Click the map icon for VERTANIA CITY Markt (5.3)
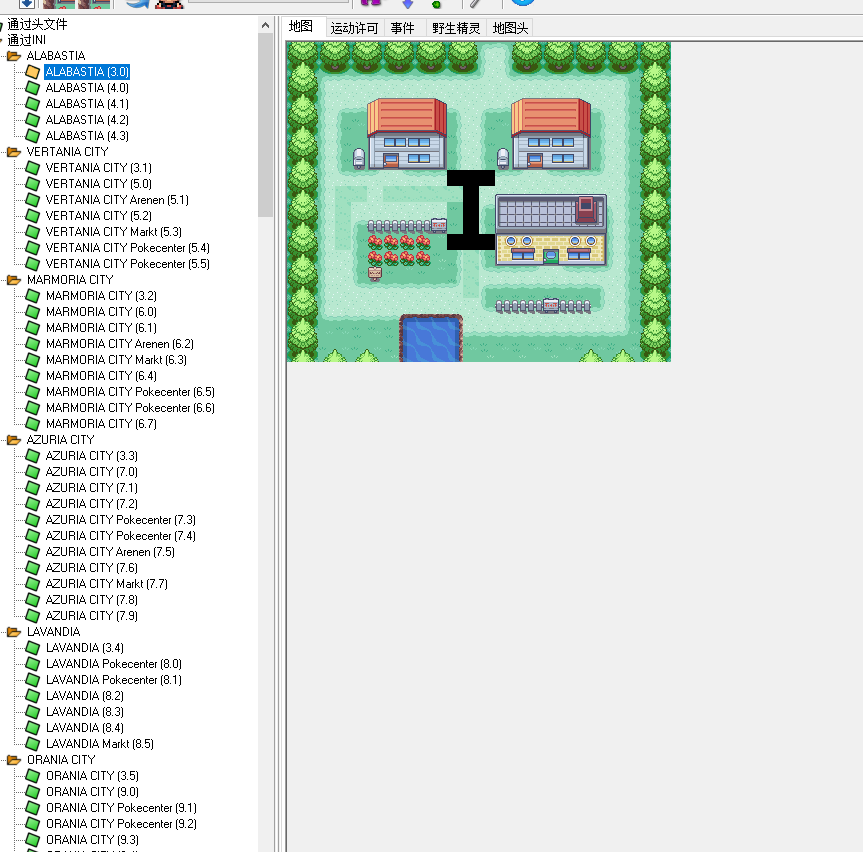863x852 pixels. click(32, 232)
